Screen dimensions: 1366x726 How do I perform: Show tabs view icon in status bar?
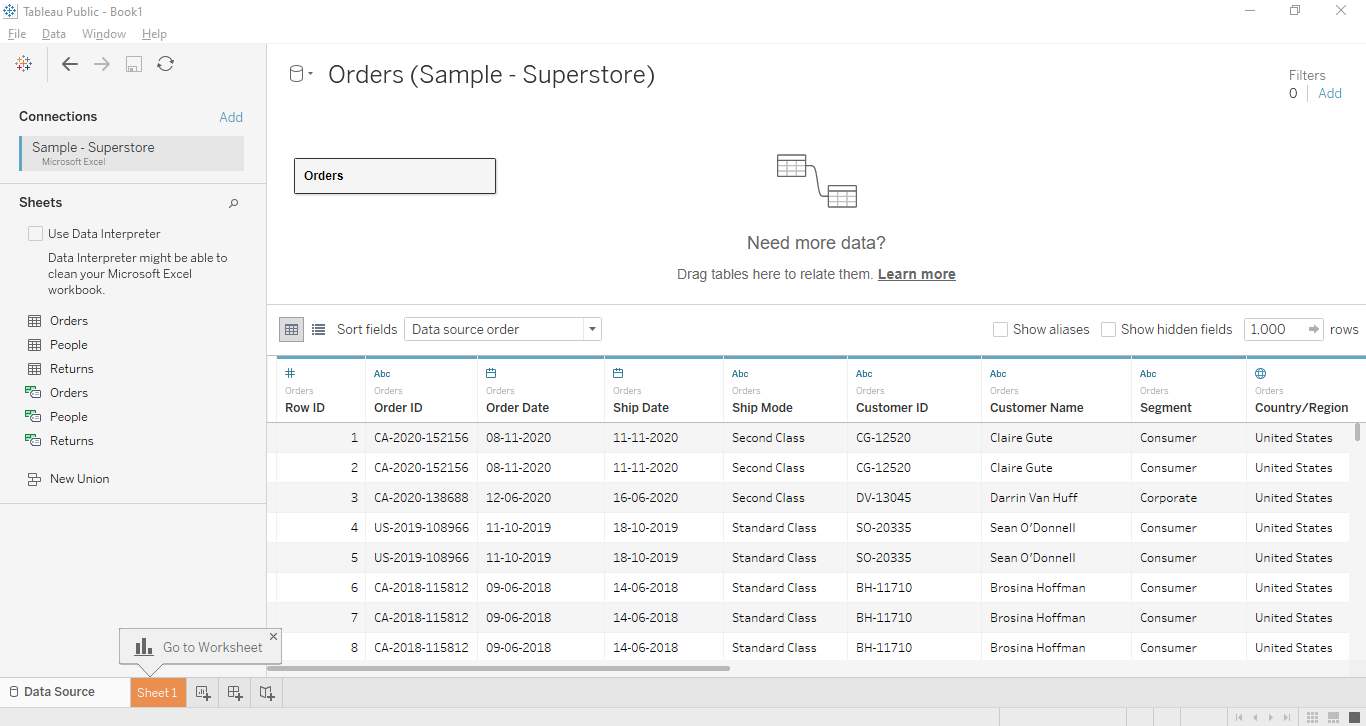click(1353, 717)
